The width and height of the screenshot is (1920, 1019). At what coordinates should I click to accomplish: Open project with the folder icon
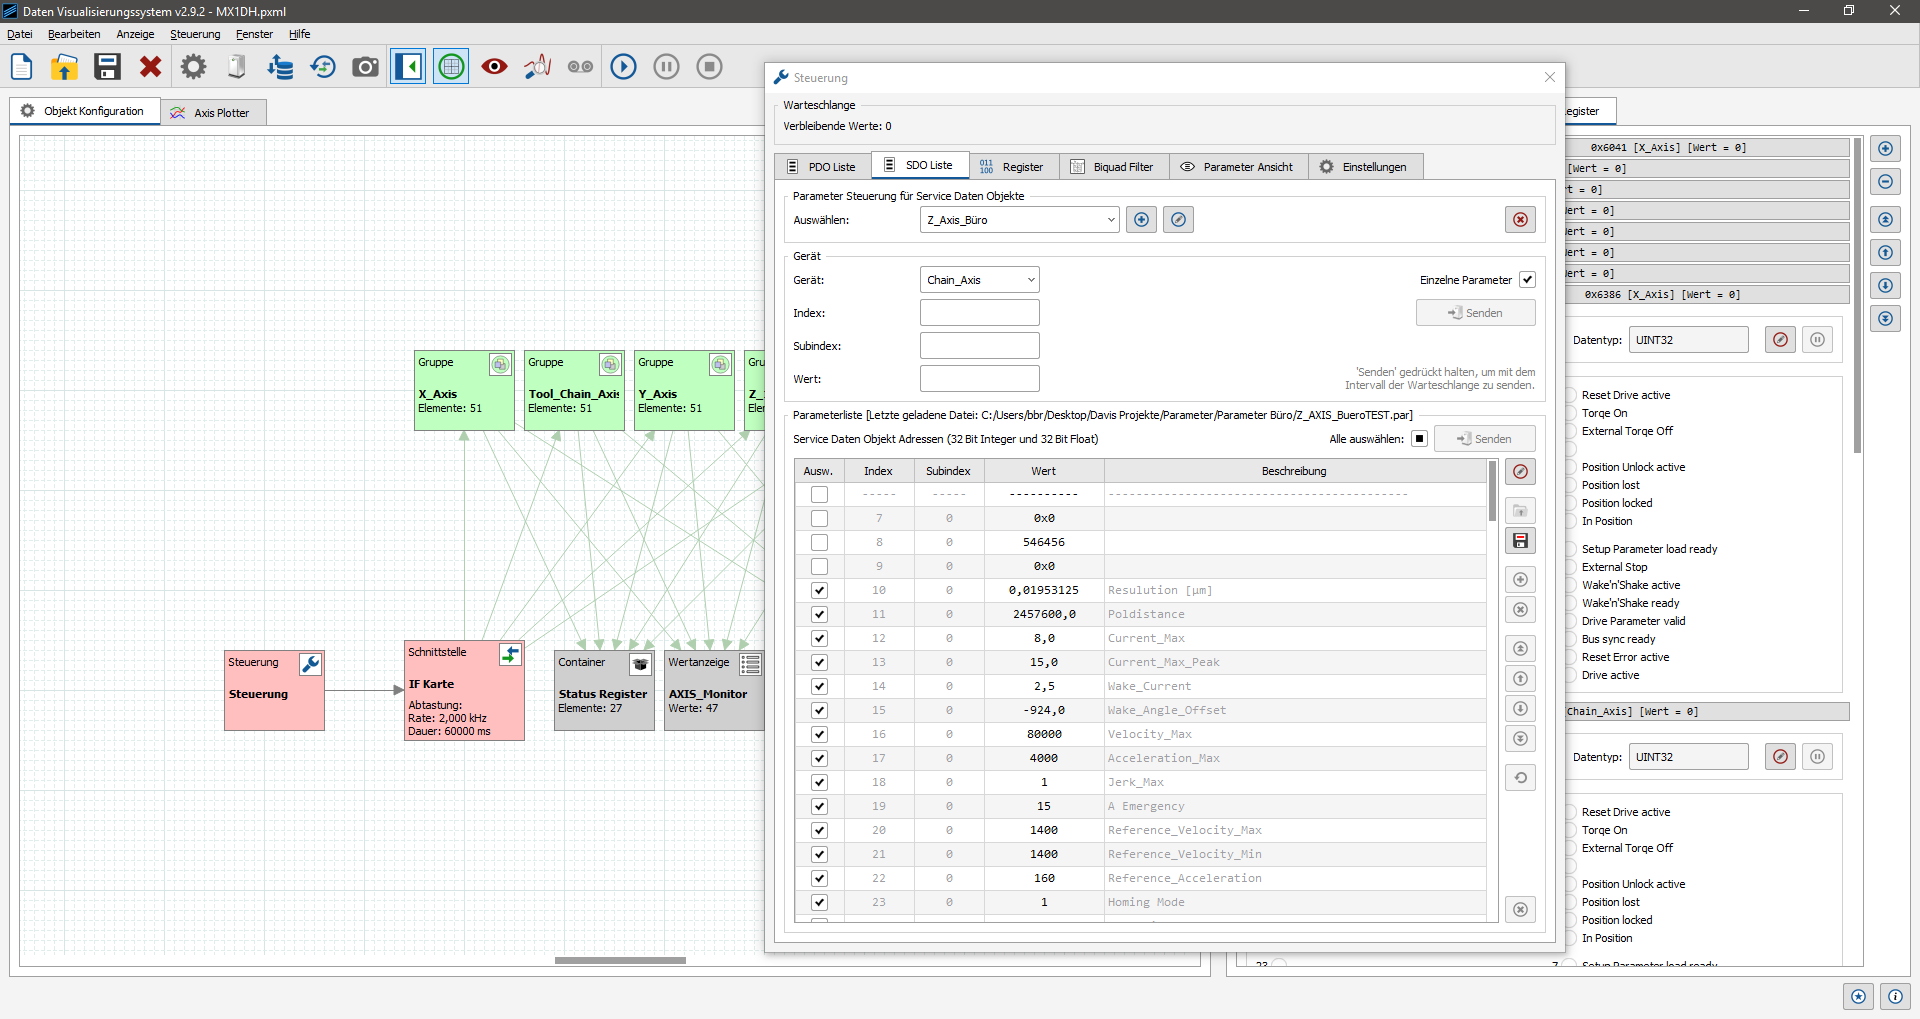(64, 67)
